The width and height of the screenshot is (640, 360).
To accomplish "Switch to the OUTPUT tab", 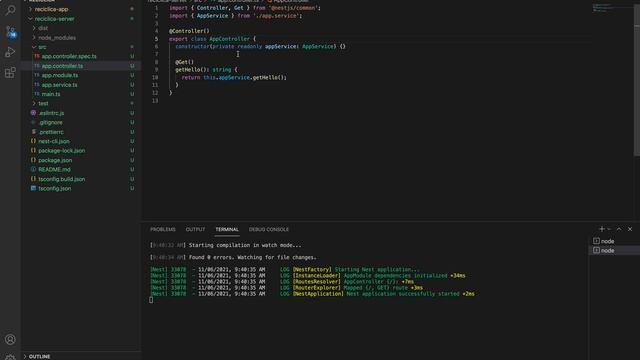I will coord(196,229).
